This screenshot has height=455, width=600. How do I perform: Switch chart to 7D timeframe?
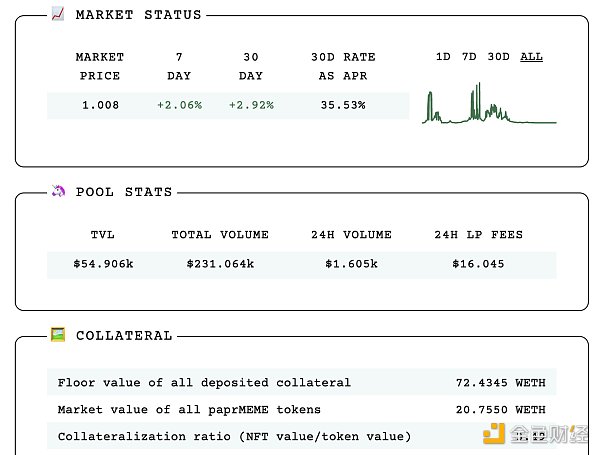click(x=469, y=57)
